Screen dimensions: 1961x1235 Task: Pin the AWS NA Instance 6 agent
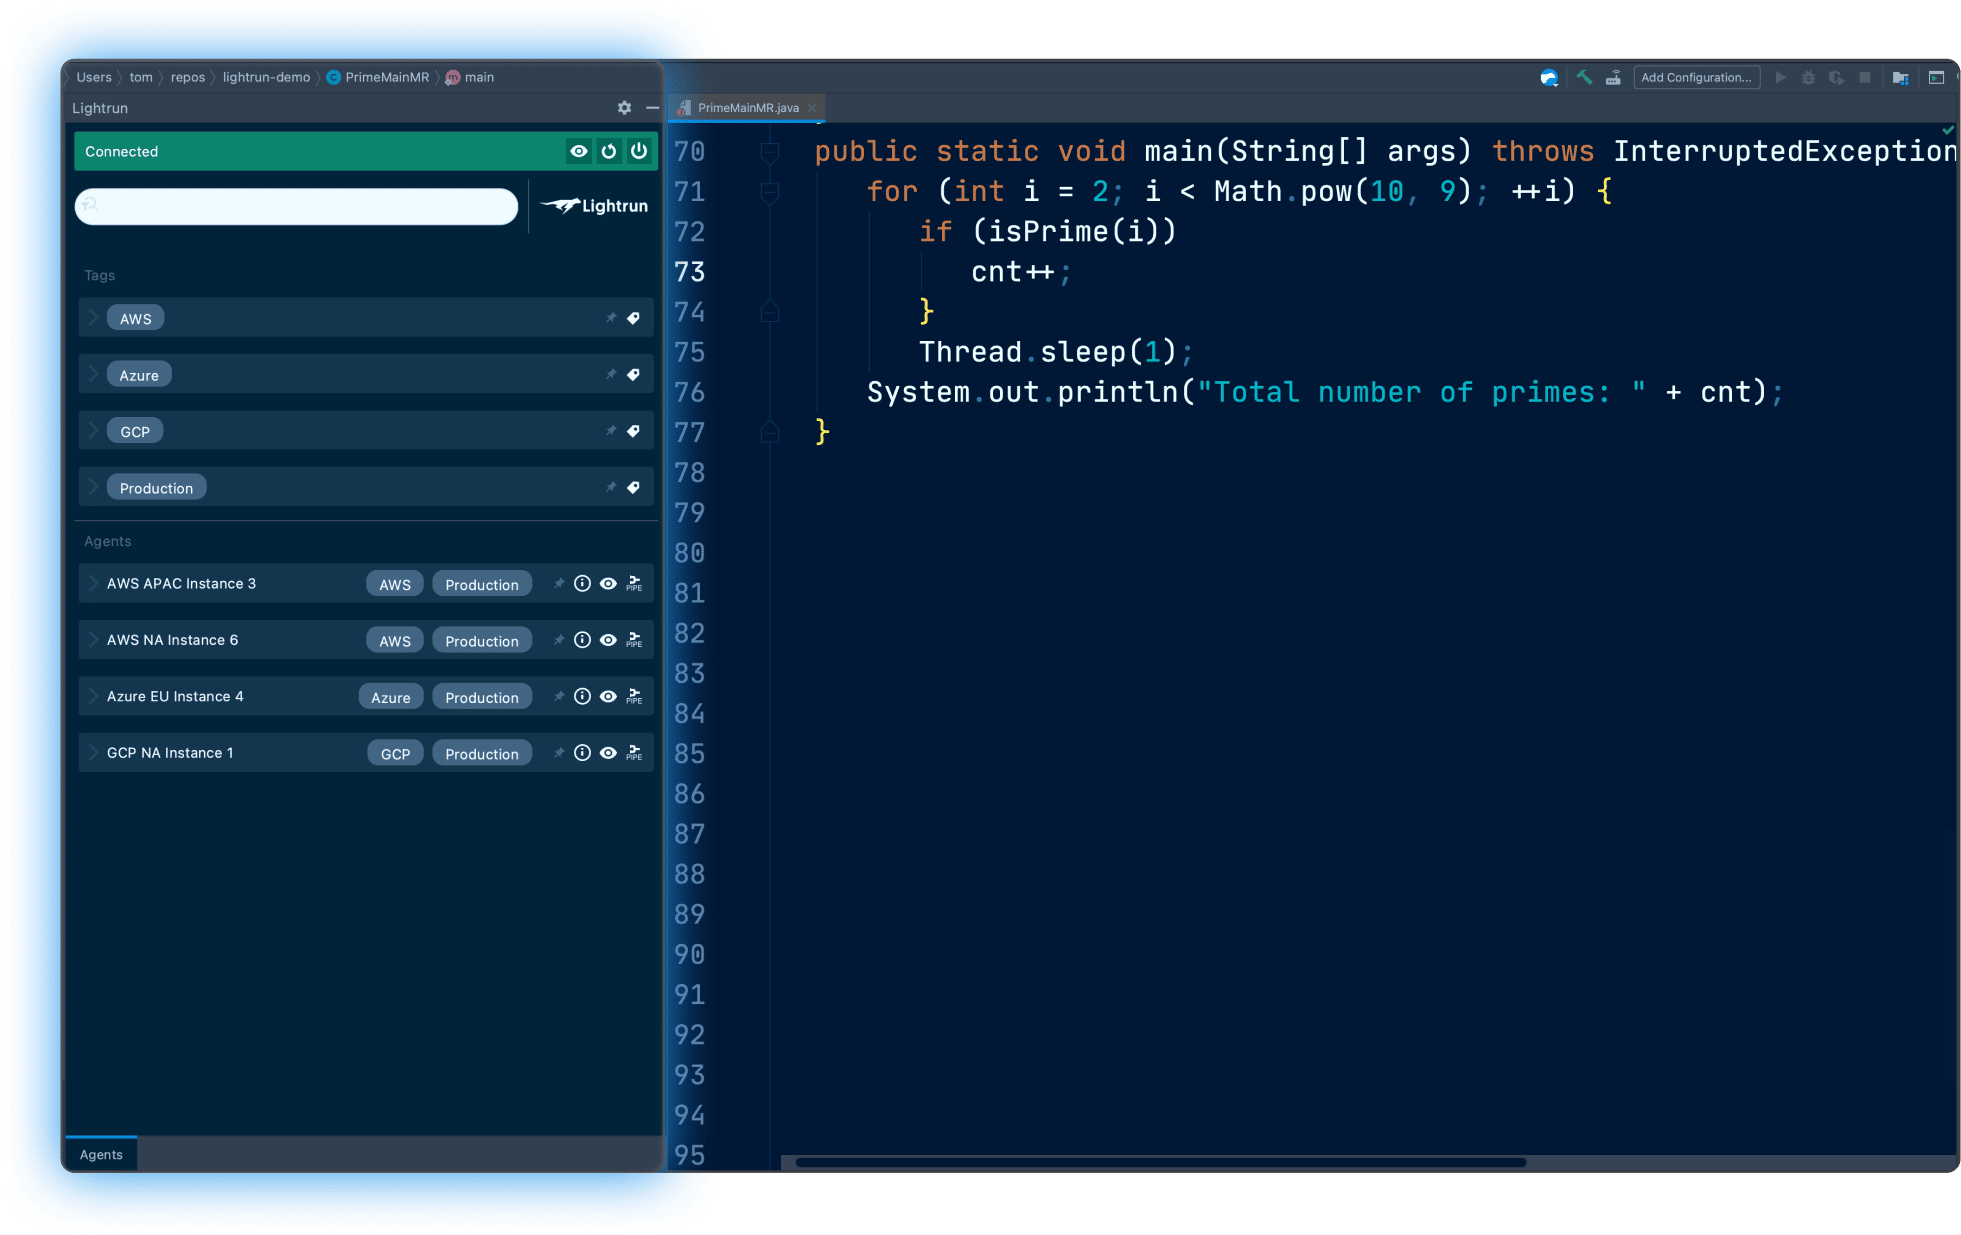coord(559,640)
